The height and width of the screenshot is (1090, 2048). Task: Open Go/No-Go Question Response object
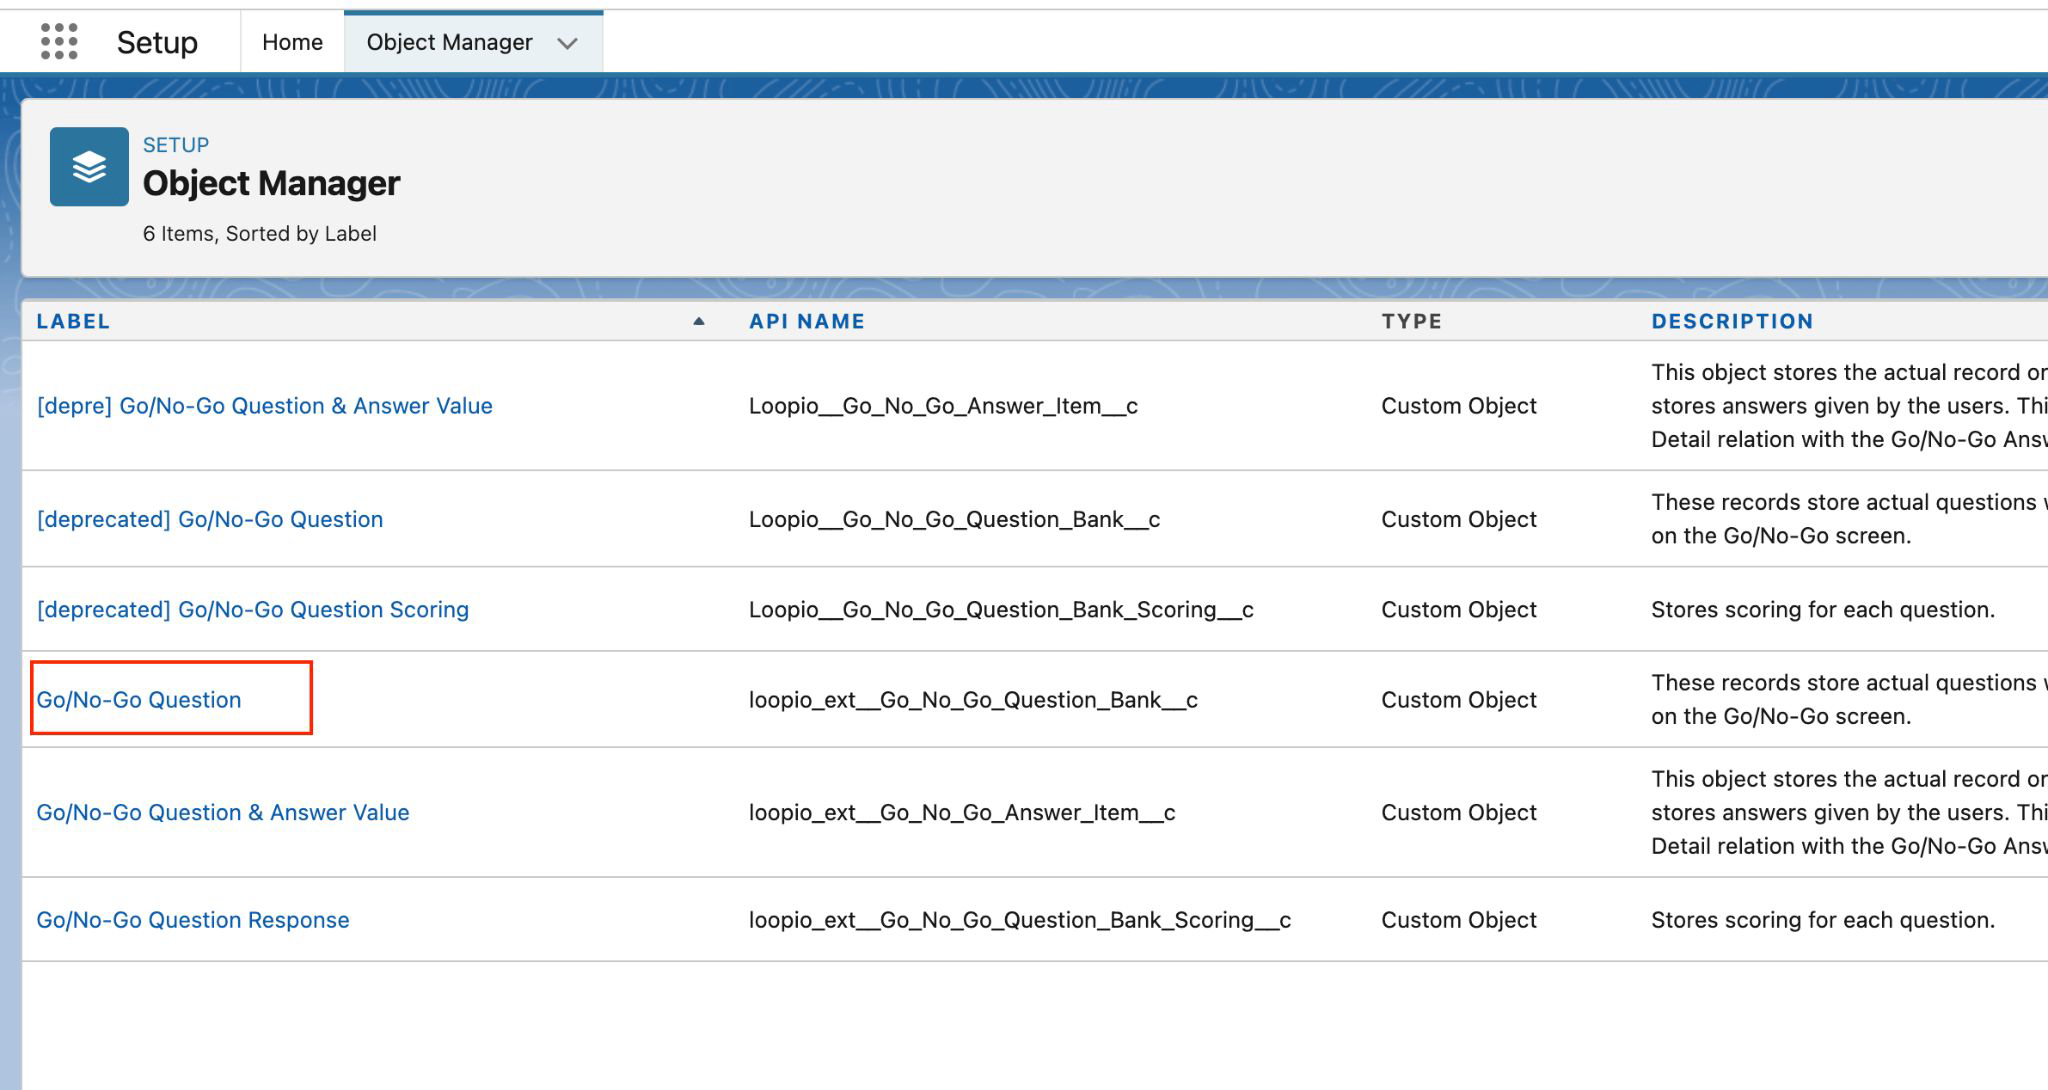click(x=193, y=919)
